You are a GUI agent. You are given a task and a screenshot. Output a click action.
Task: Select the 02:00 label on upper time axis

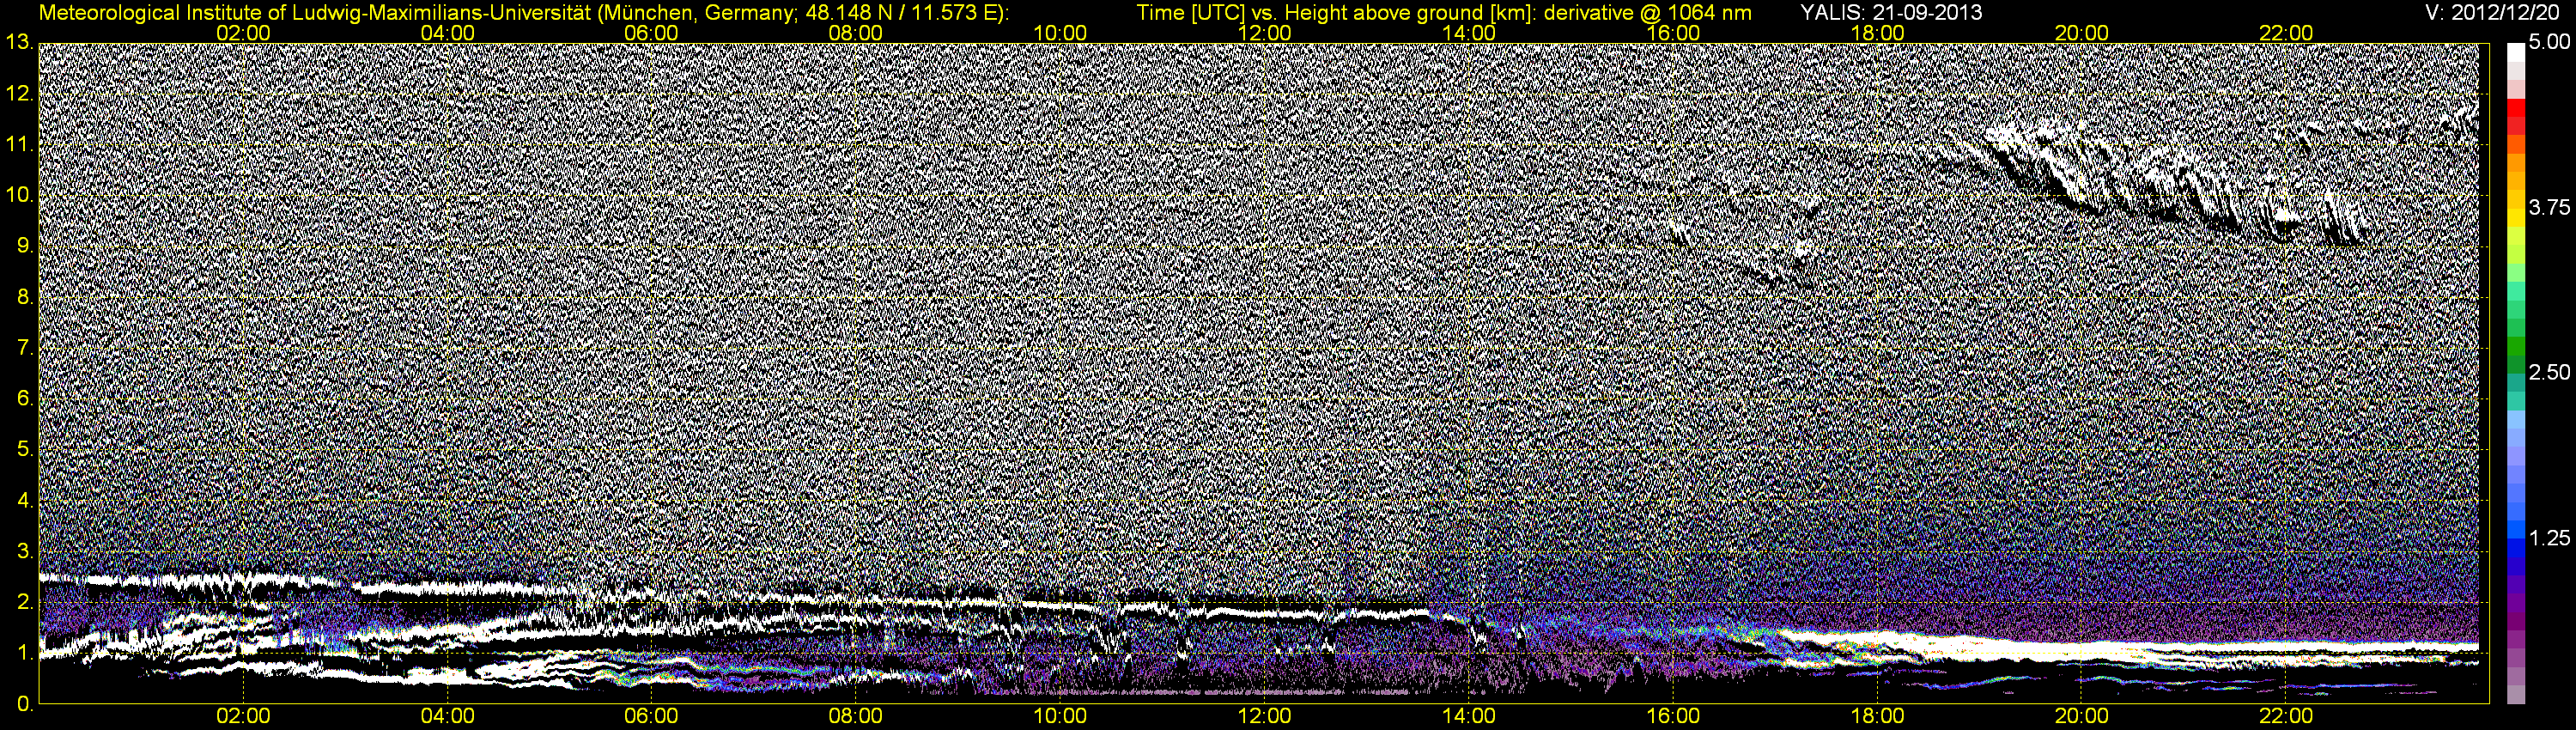[243, 33]
